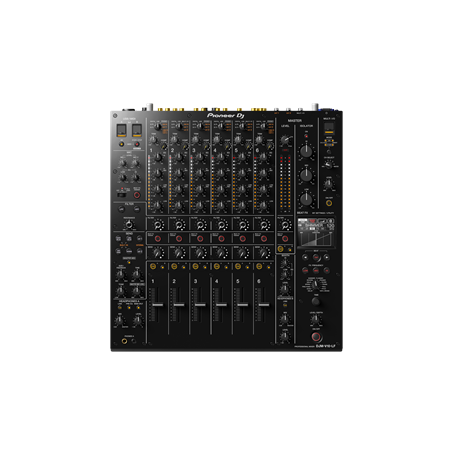The image size is (455, 455).
Task: Tap beat right arrow button
Action: [327, 257]
